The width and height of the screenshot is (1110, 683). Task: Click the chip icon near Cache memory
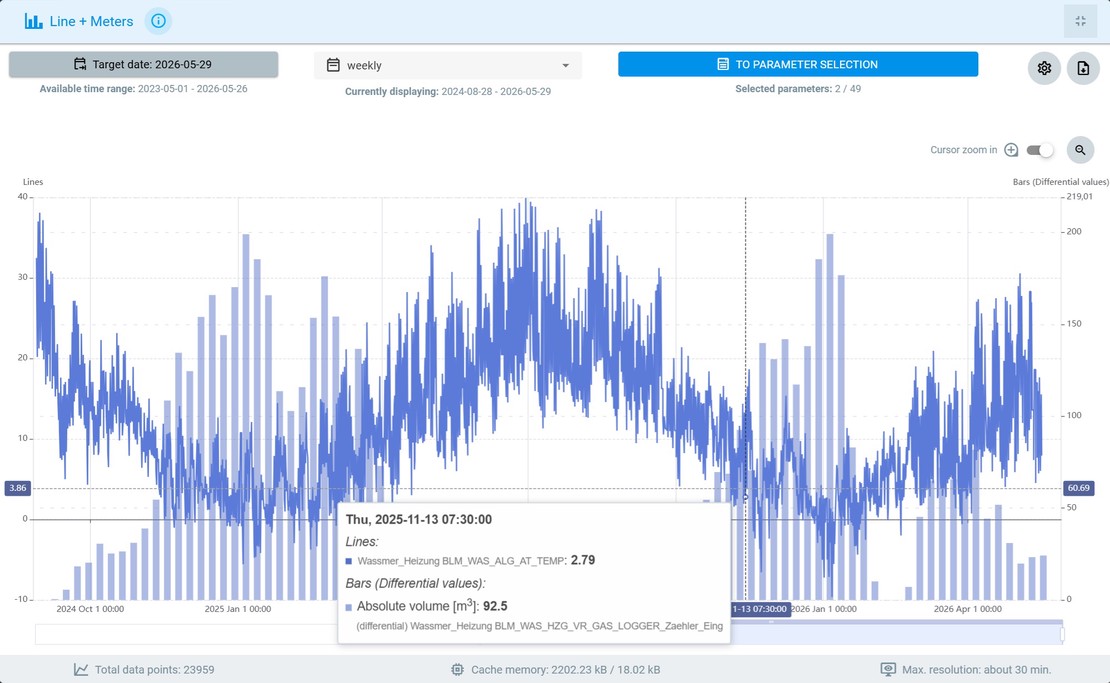tap(457, 670)
